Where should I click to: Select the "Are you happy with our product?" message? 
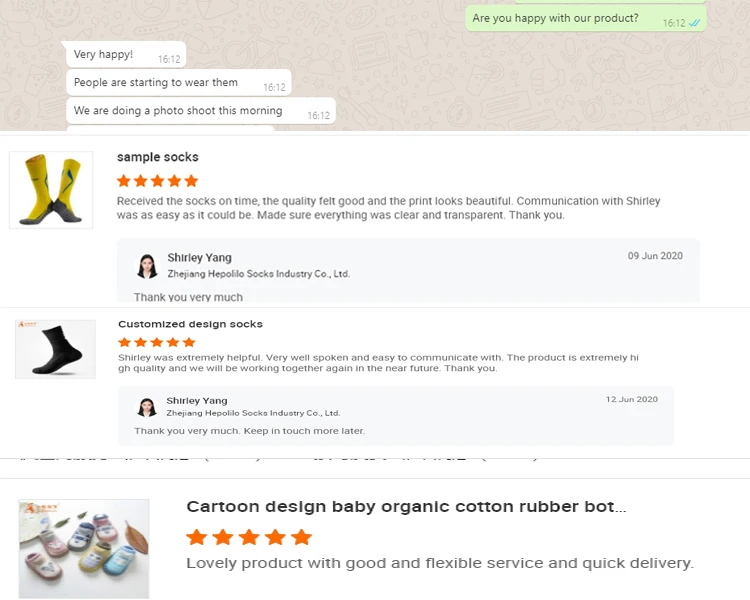555,18
